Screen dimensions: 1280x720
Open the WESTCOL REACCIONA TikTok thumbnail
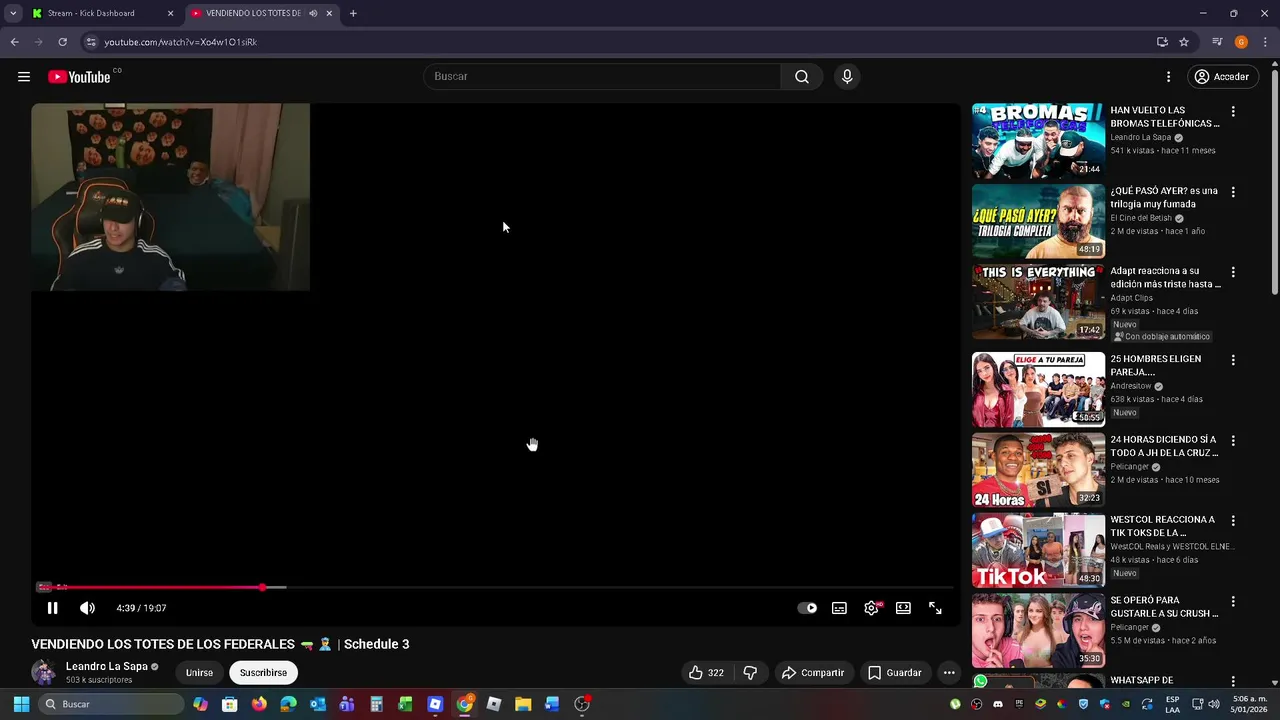point(1038,550)
